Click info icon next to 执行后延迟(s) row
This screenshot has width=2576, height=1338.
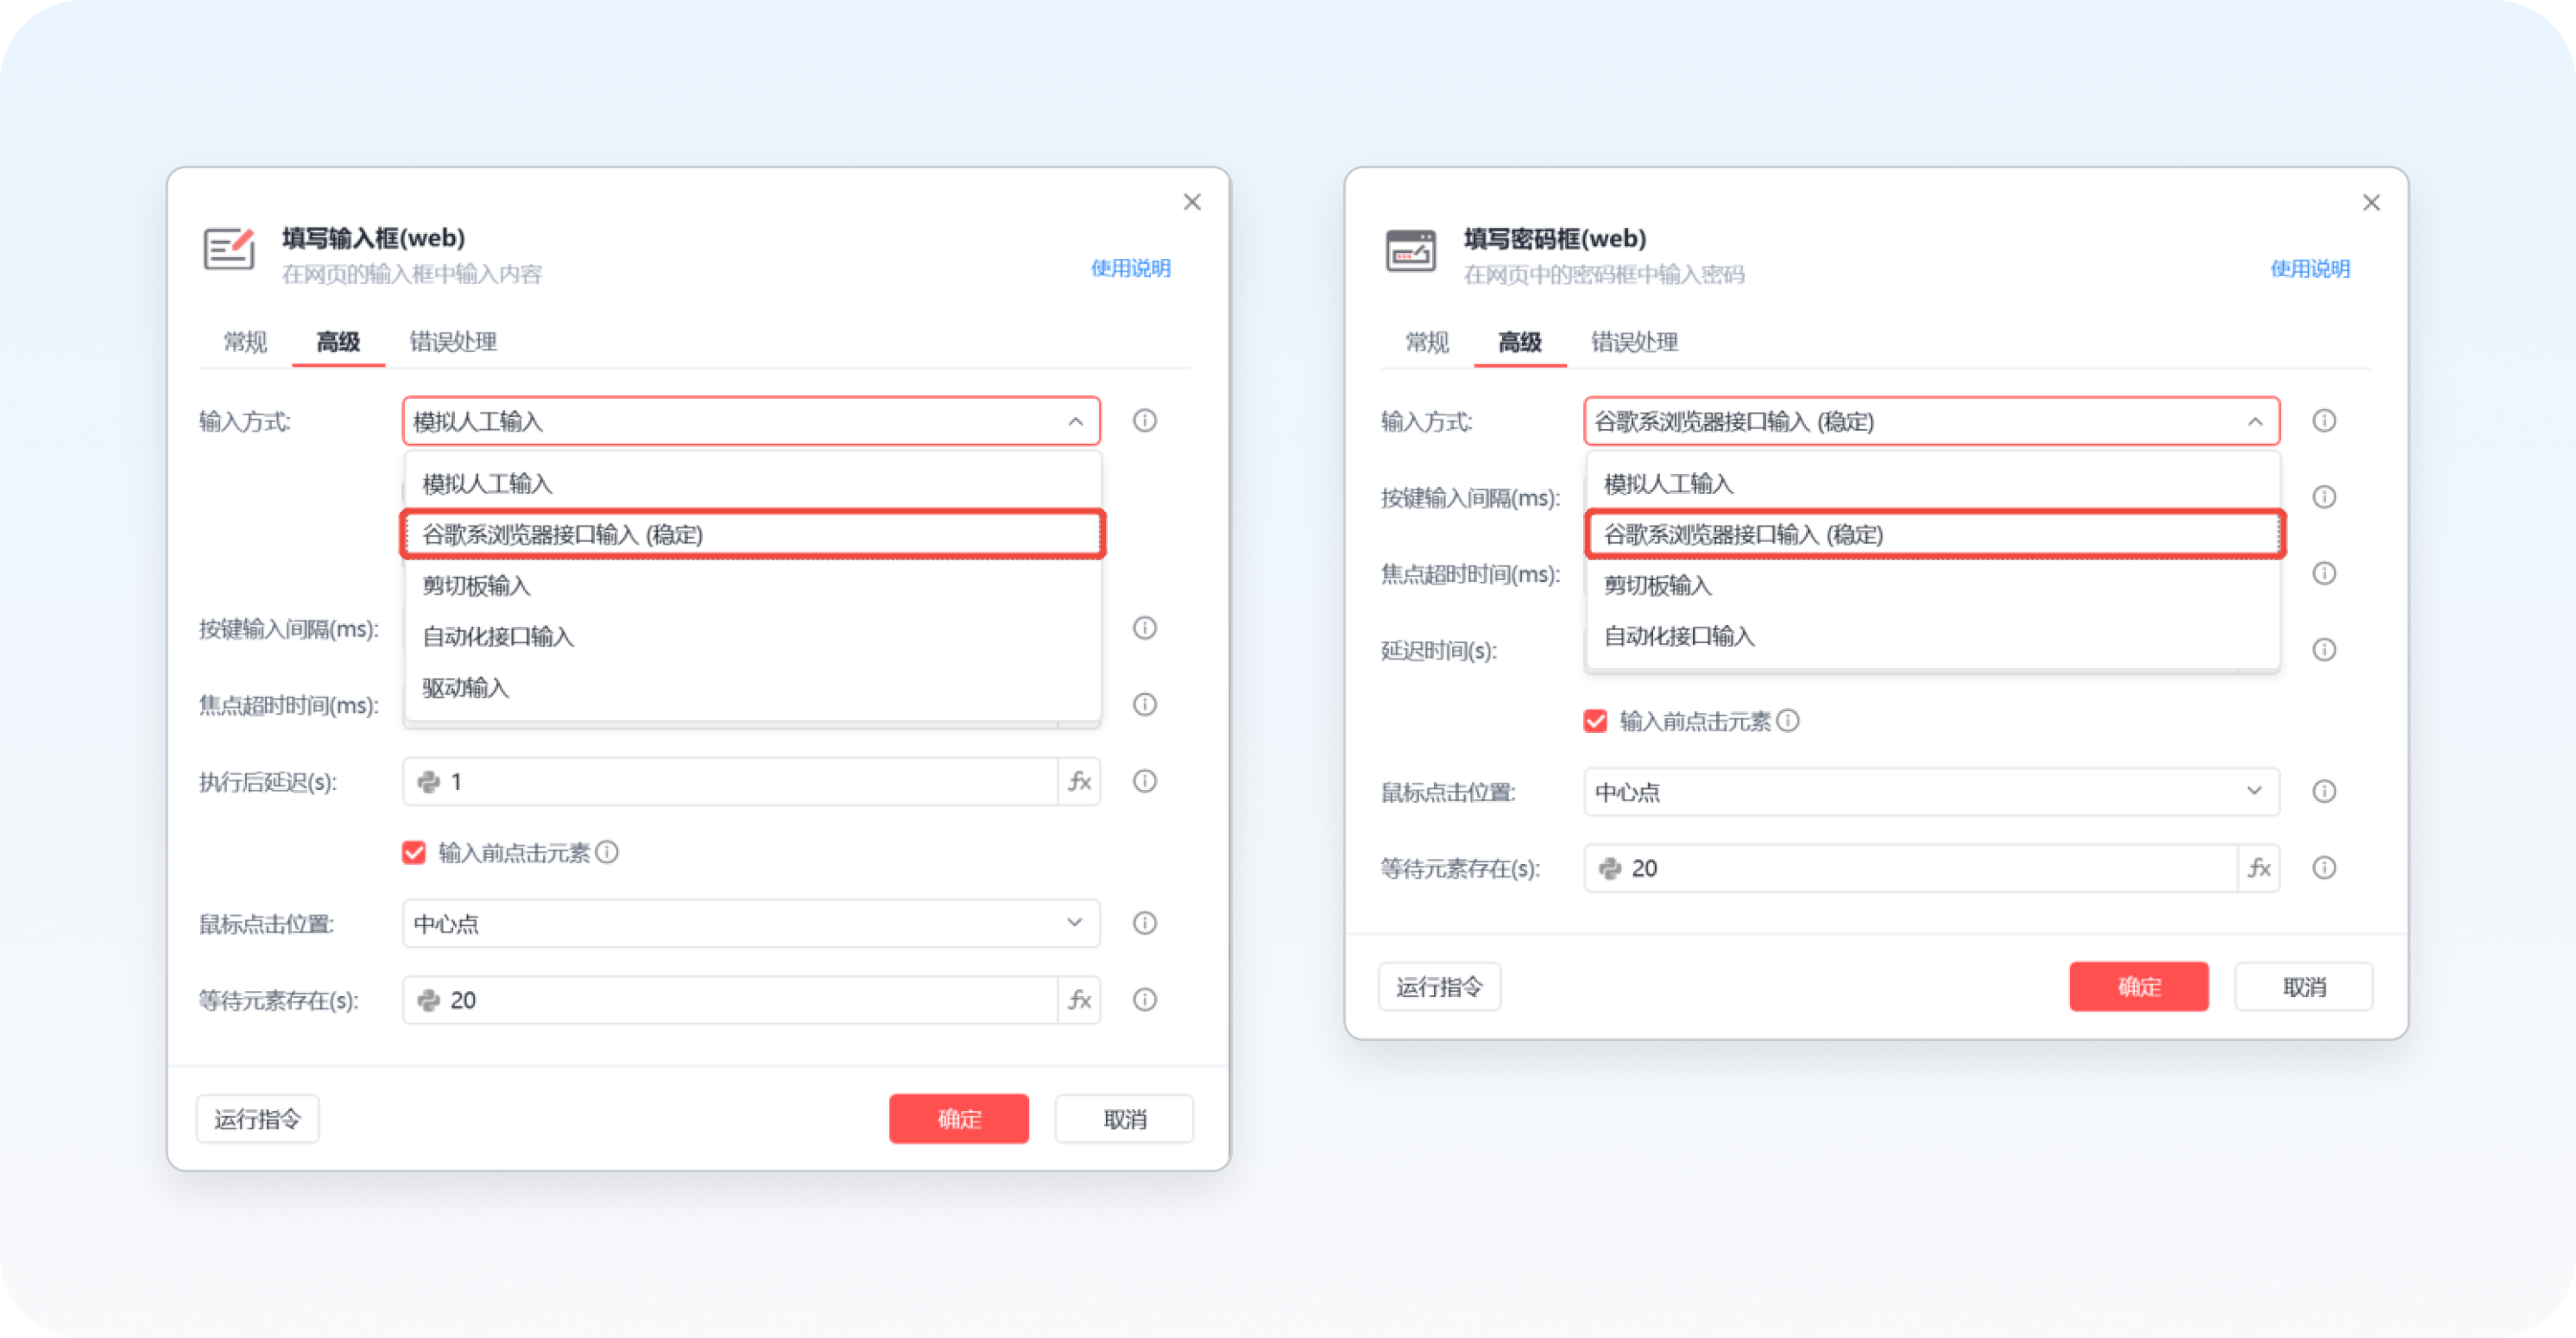(x=1144, y=781)
